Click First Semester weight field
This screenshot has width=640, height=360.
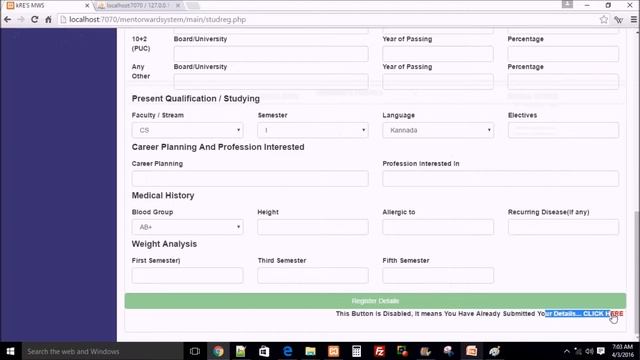[187, 276]
